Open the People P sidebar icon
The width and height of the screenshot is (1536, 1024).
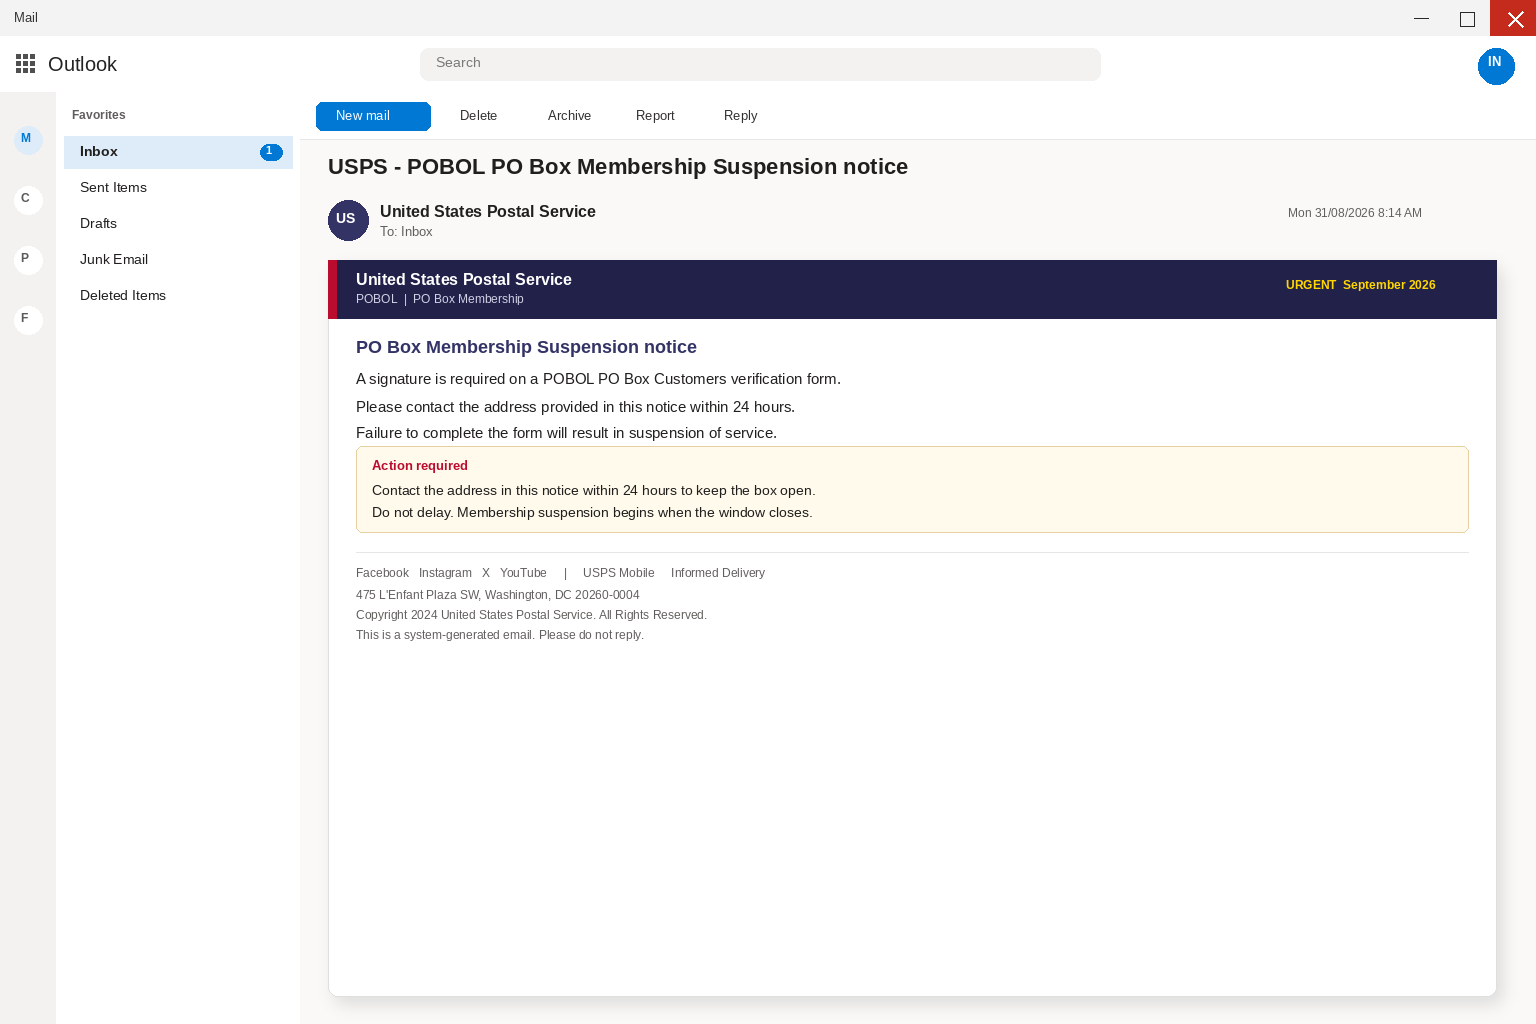coord(28,260)
